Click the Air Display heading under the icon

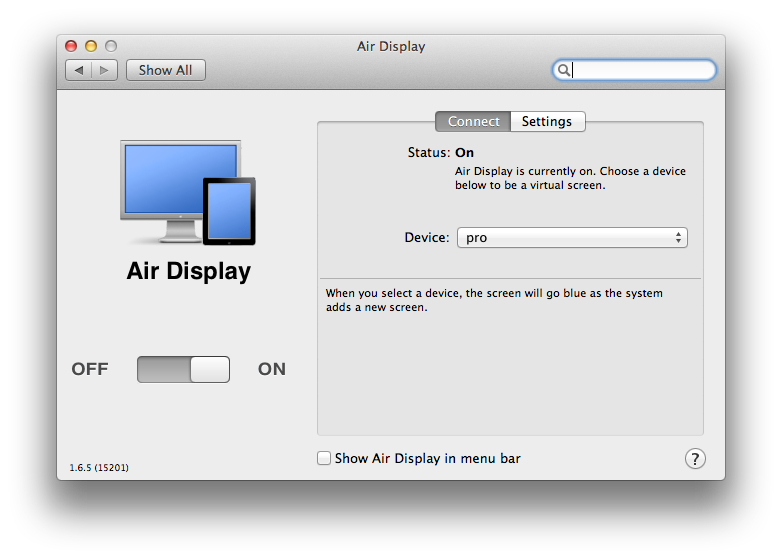click(189, 272)
